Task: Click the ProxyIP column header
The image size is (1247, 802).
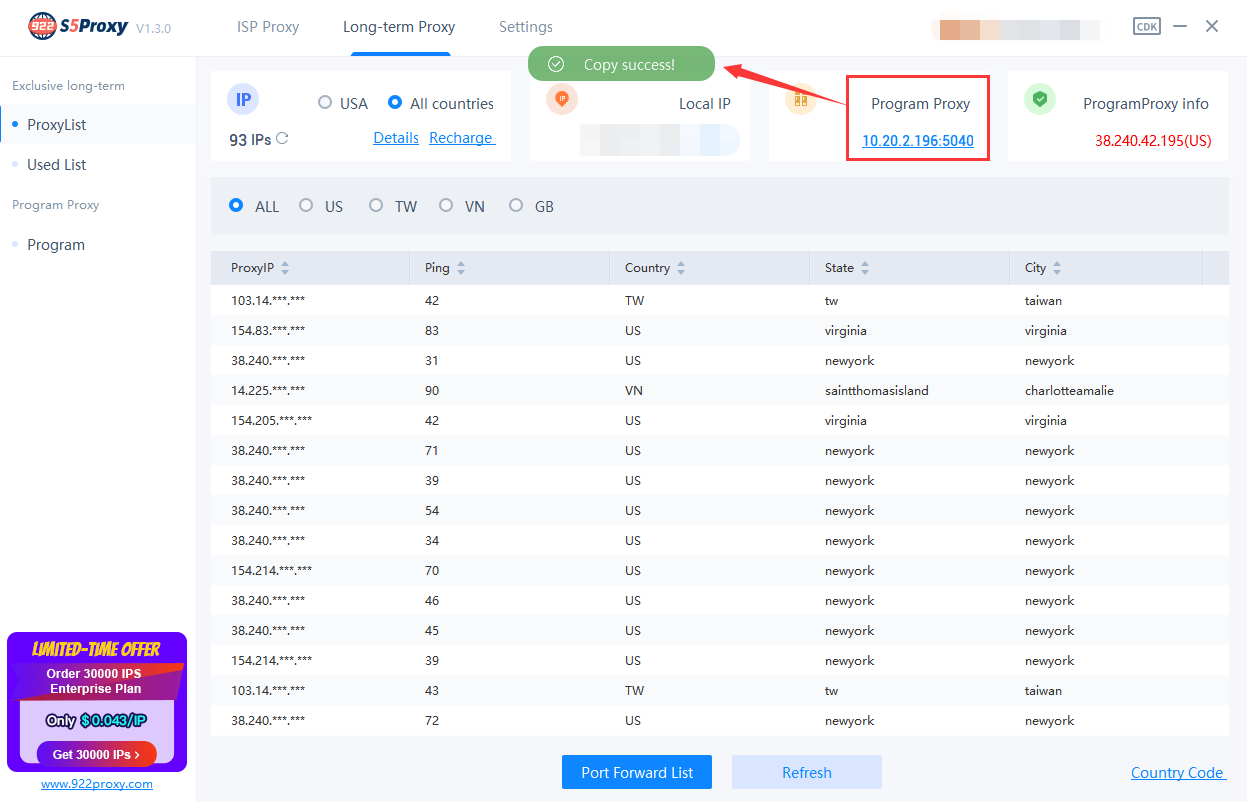Action: pyautogui.click(x=310, y=268)
